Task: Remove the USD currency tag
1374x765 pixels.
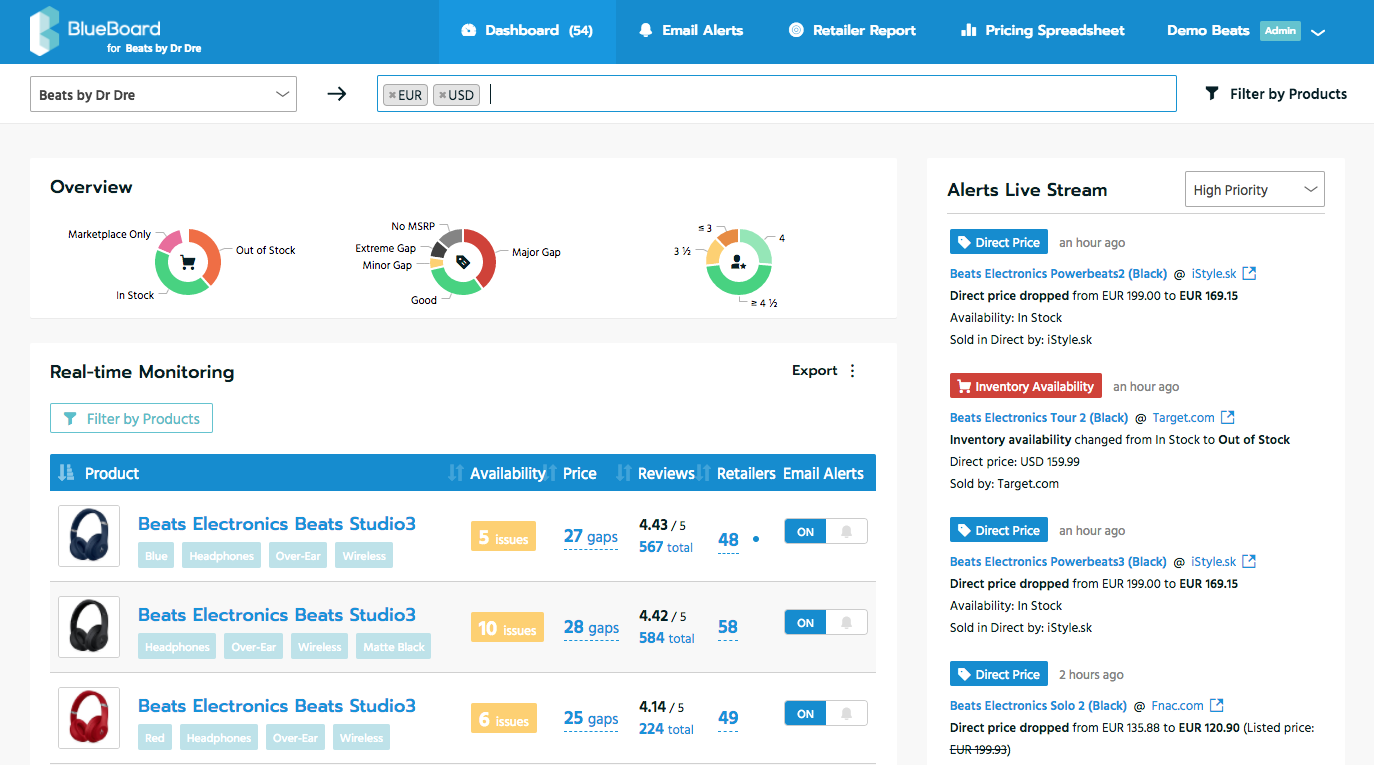Action: click(x=442, y=95)
